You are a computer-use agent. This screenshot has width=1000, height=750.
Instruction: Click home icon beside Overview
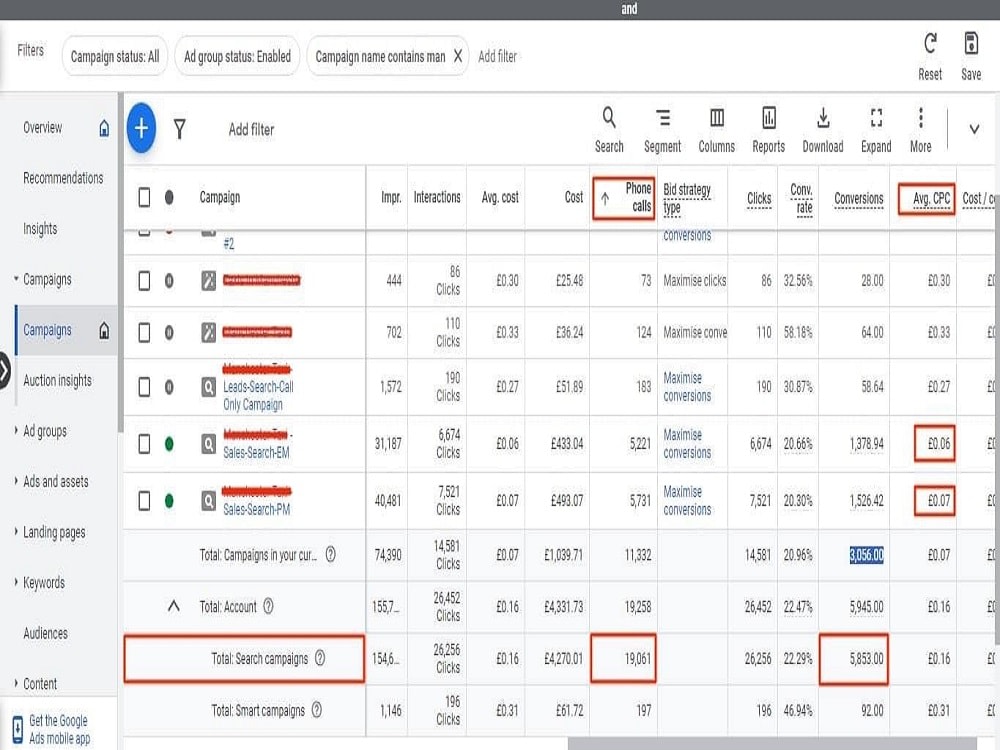(x=104, y=128)
